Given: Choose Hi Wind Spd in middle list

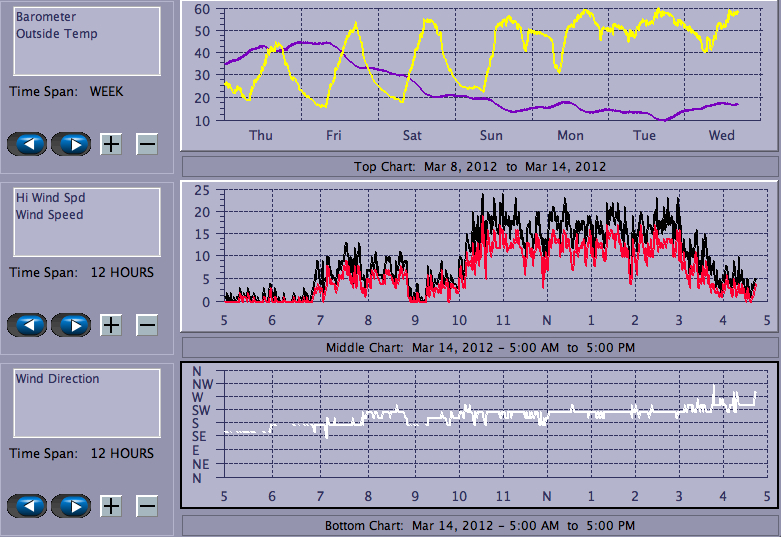Looking at the screenshot, I should click(50, 198).
